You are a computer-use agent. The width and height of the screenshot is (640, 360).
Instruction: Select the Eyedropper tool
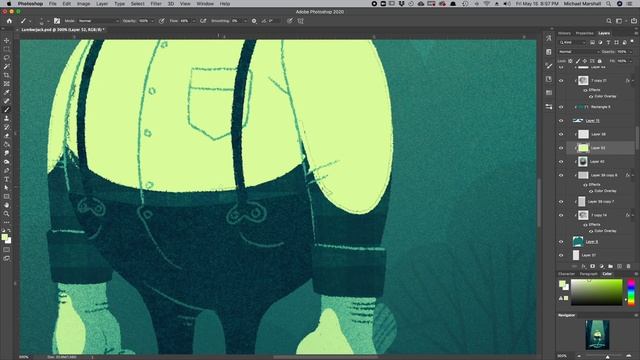pyautogui.click(x=7, y=92)
